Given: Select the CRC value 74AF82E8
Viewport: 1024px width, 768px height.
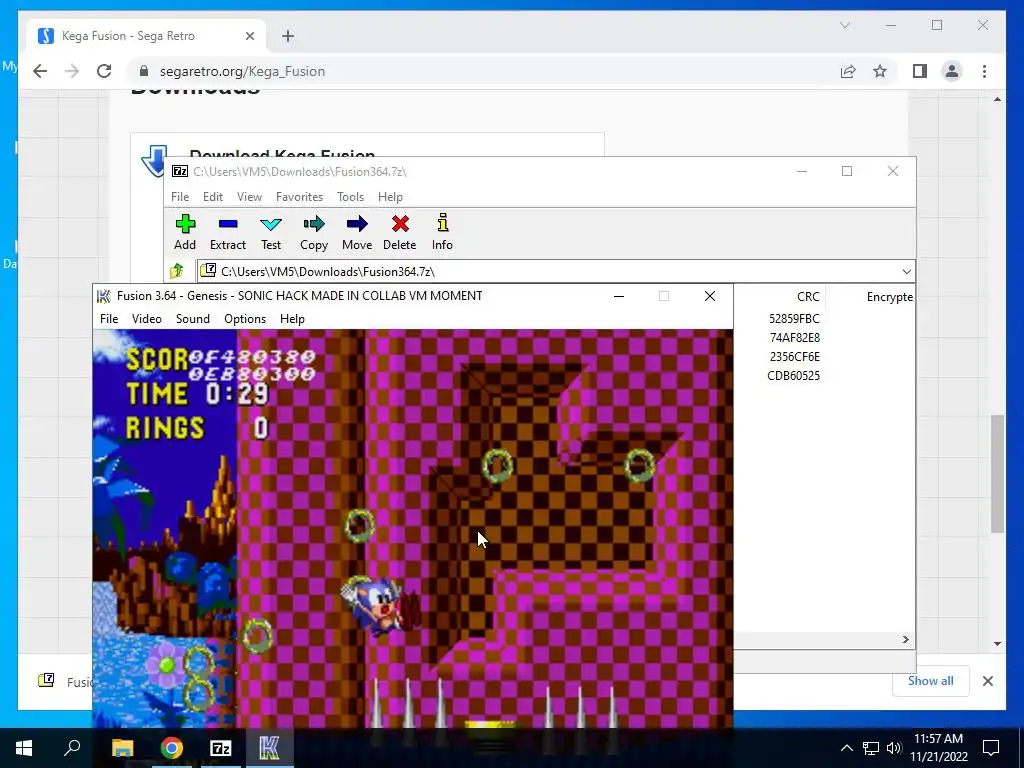Looking at the screenshot, I should (795, 338).
